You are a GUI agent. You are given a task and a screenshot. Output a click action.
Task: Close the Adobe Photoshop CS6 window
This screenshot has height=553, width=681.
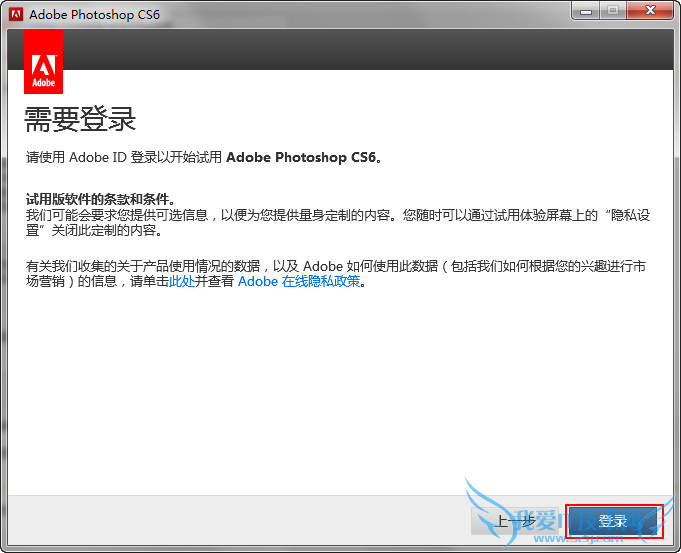pyautogui.click(x=650, y=11)
